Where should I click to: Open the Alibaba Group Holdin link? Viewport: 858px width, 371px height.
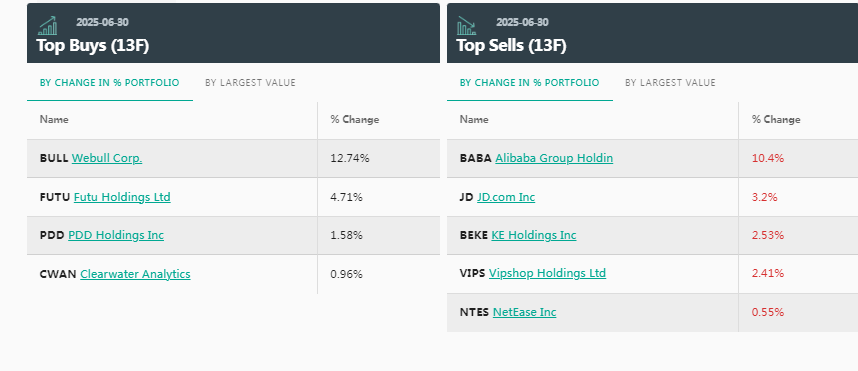[x=554, y=158]
